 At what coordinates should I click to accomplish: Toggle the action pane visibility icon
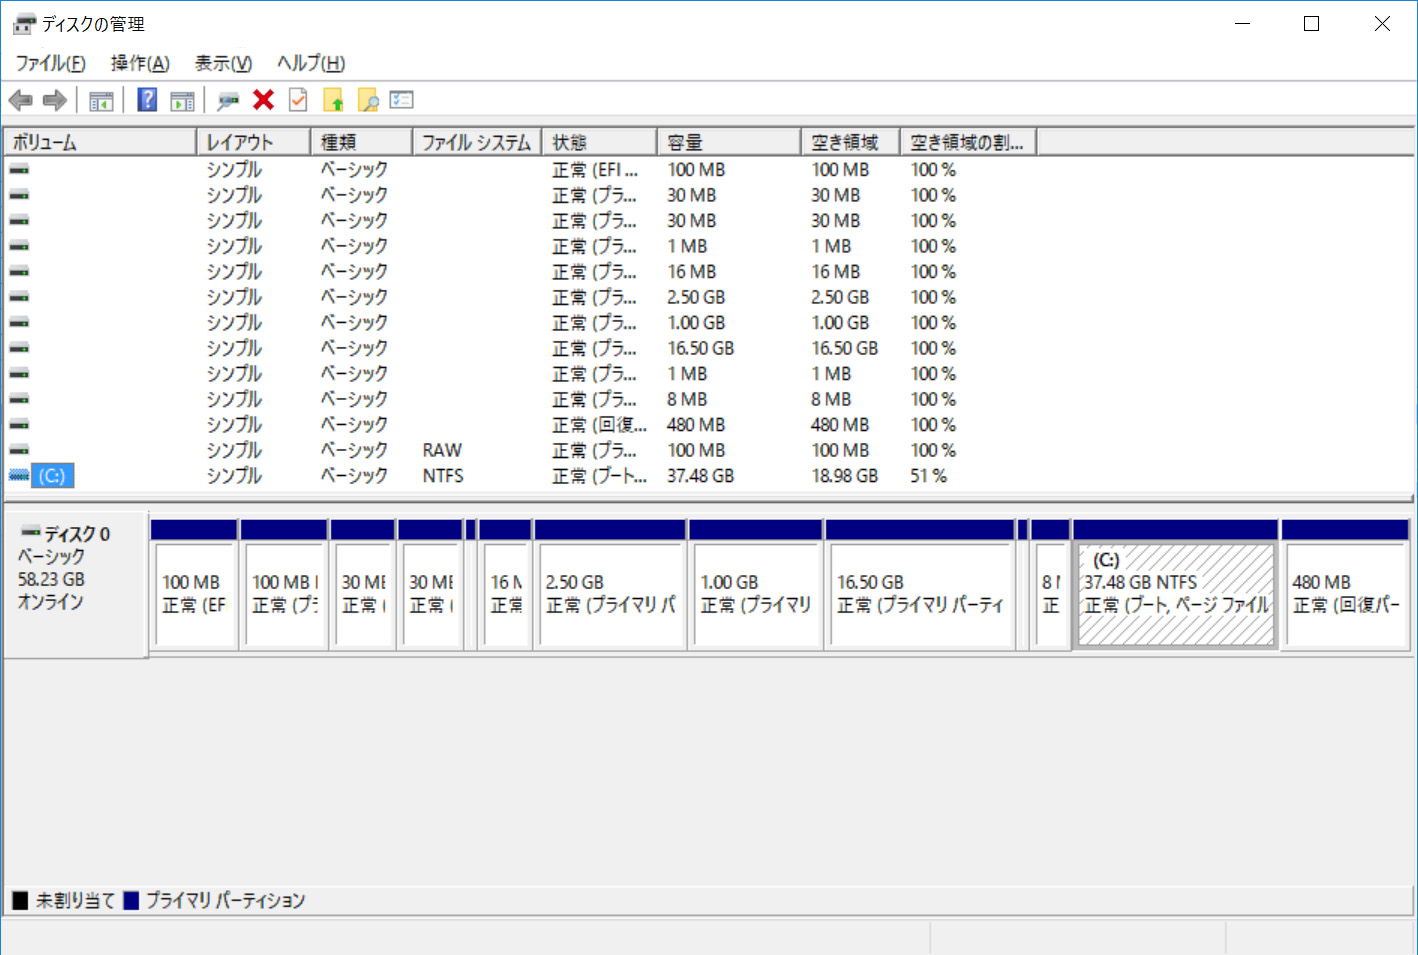(181, 99)
